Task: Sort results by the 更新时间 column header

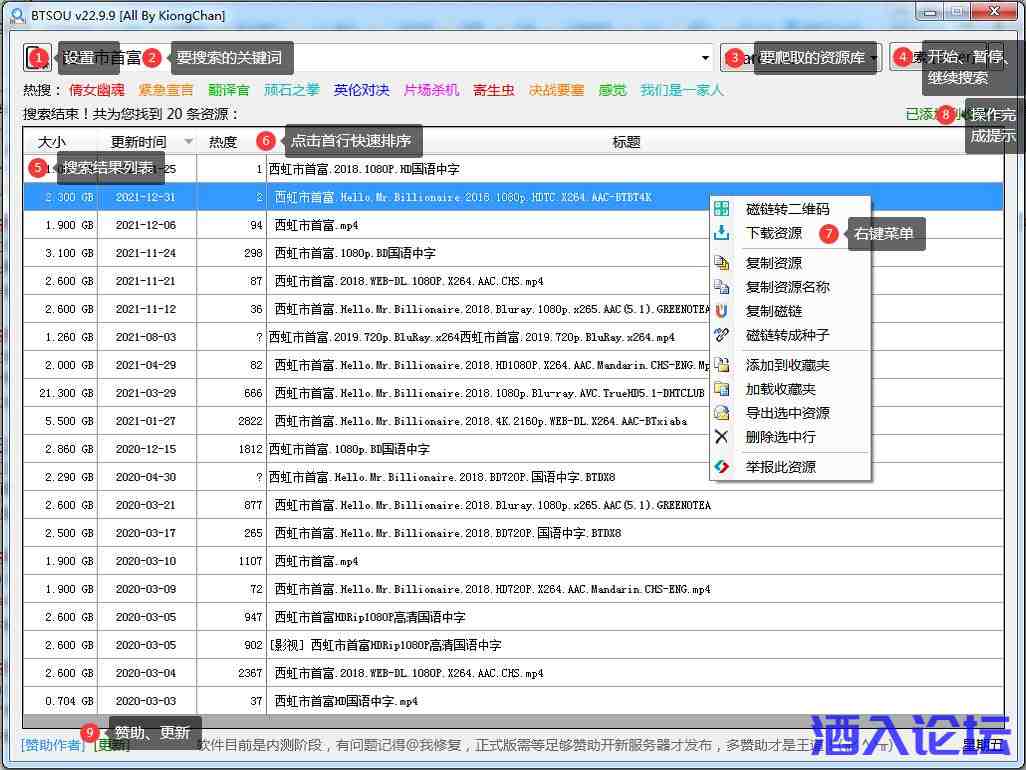Action: coord(139,142)
